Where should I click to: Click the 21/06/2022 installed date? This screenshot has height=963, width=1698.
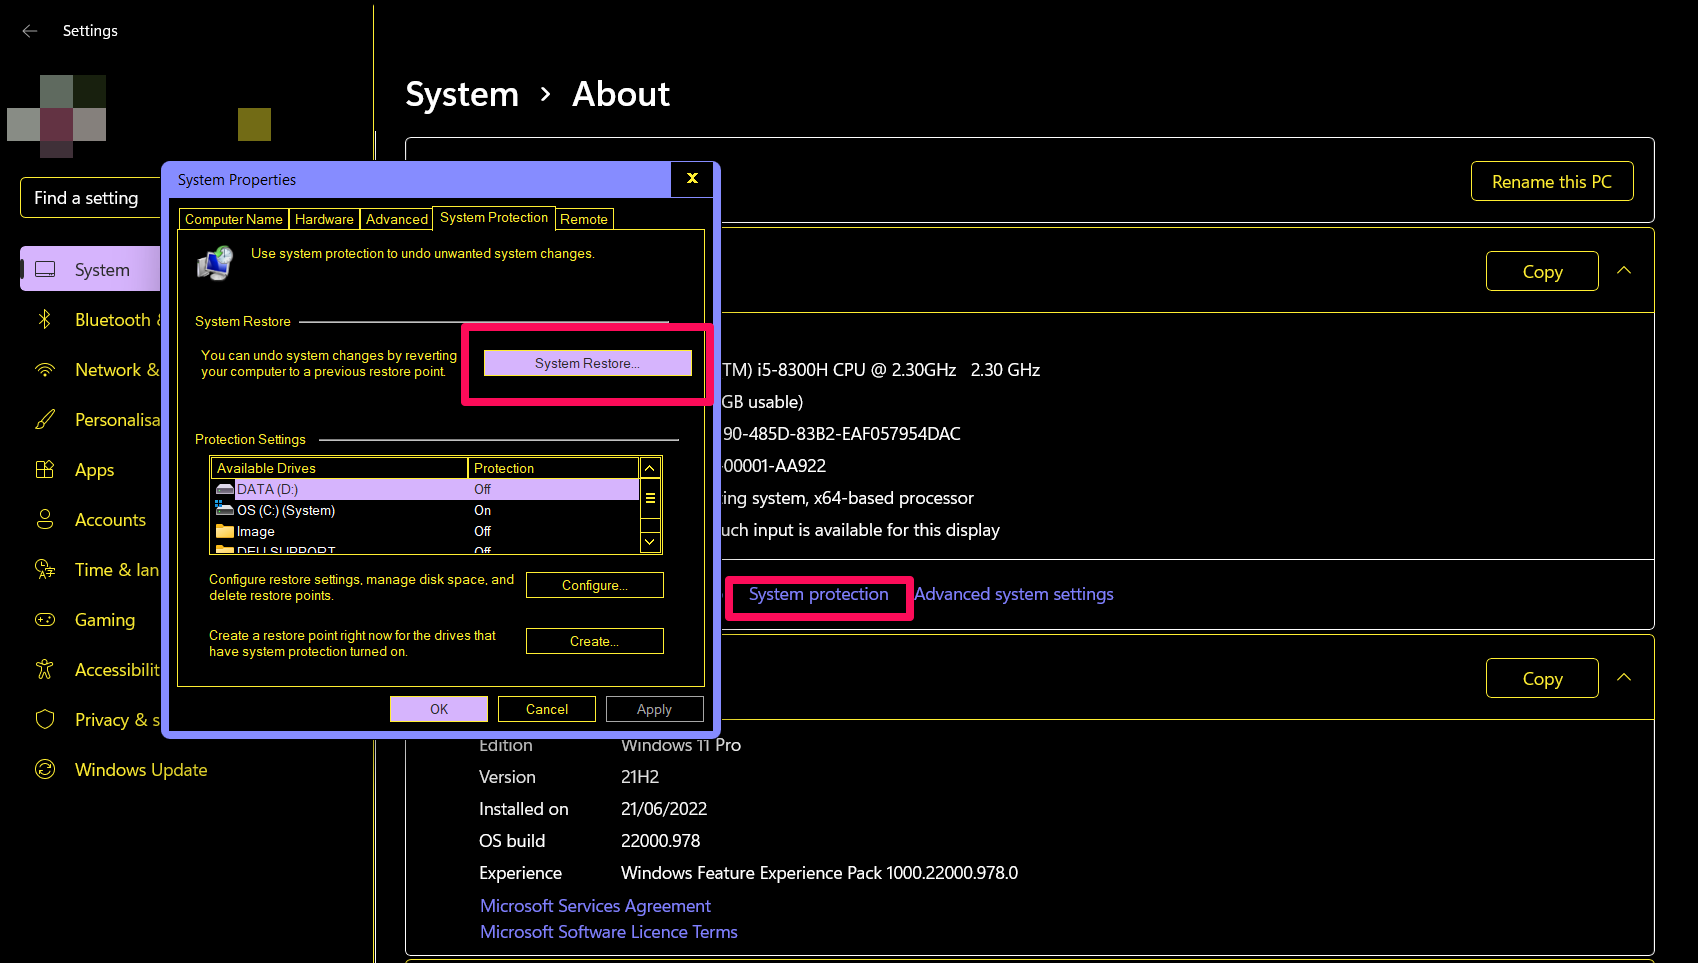point(664,809)
